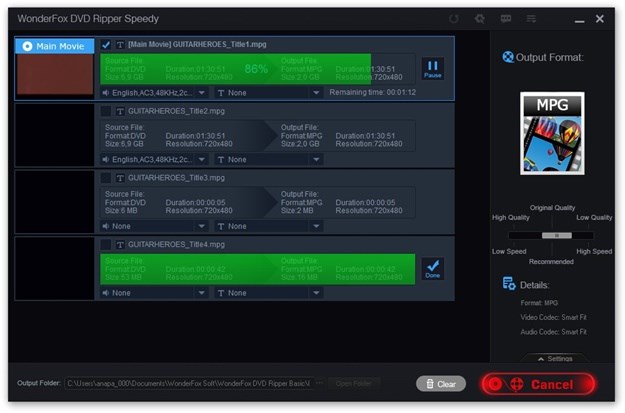This screenshot has width=625, height=413.
Task: Click the Clear button
Action: pyautogui.click(x=441, y=384)
